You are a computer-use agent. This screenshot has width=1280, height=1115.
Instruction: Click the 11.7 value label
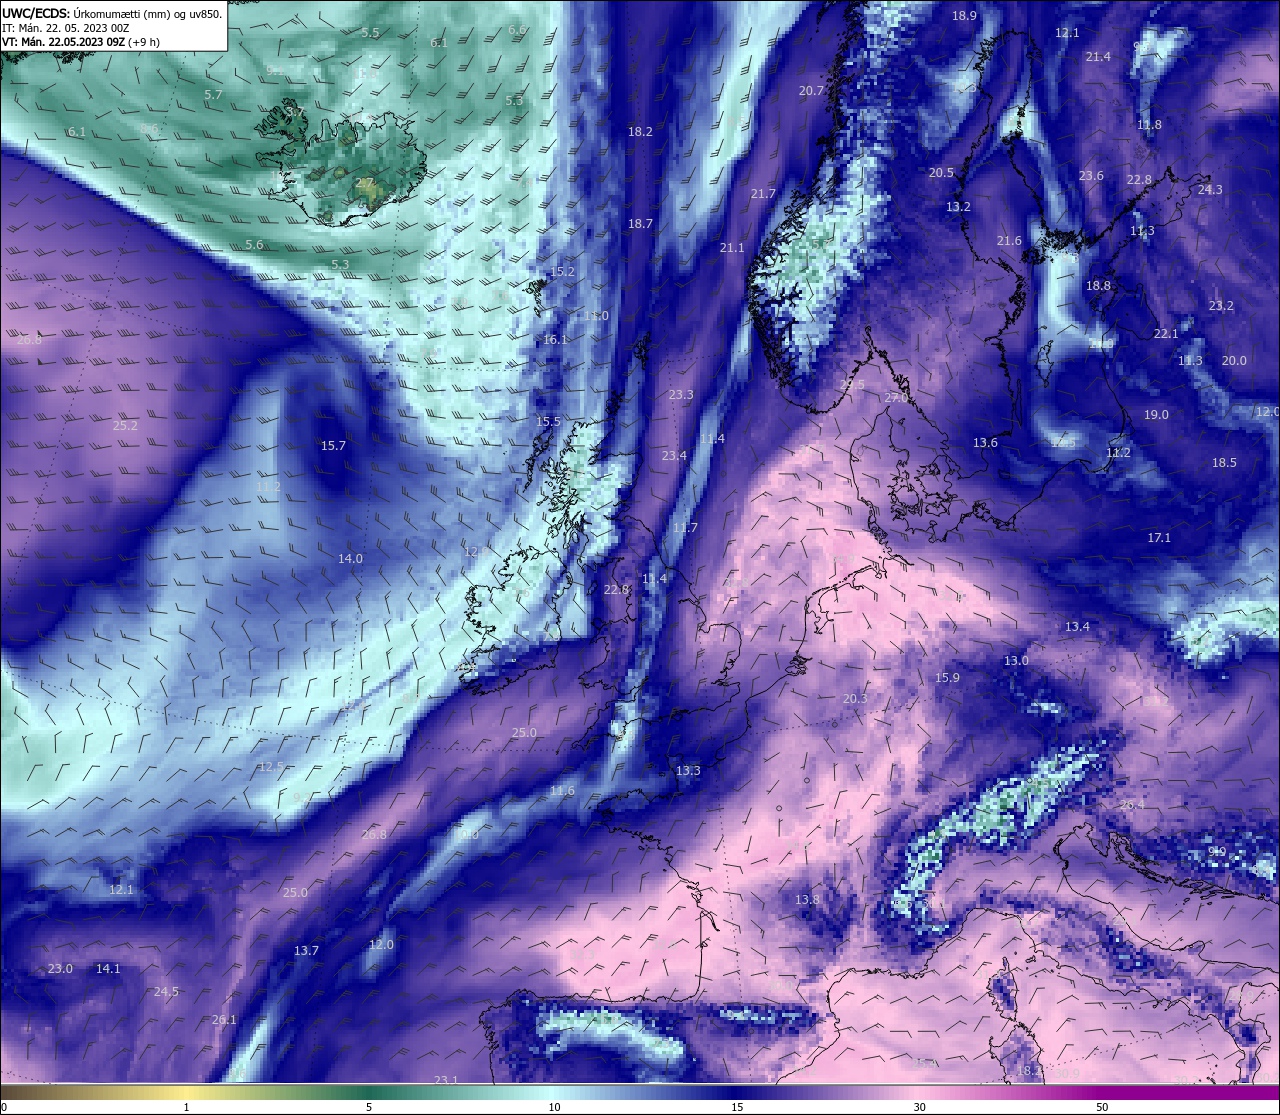tap(685, 528)
